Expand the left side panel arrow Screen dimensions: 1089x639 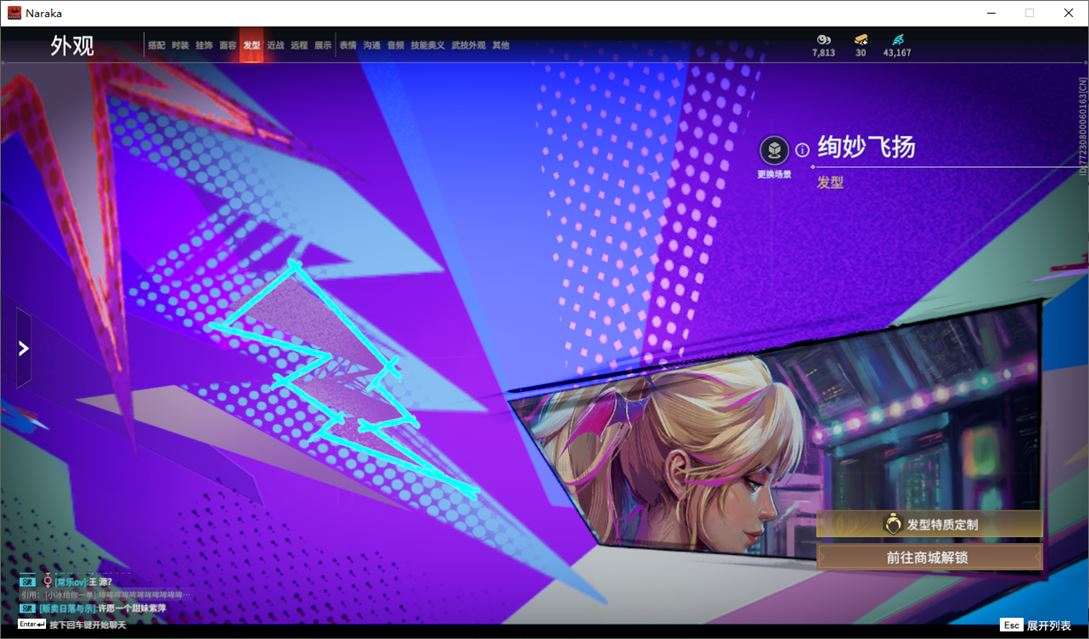tap(24, 348)
